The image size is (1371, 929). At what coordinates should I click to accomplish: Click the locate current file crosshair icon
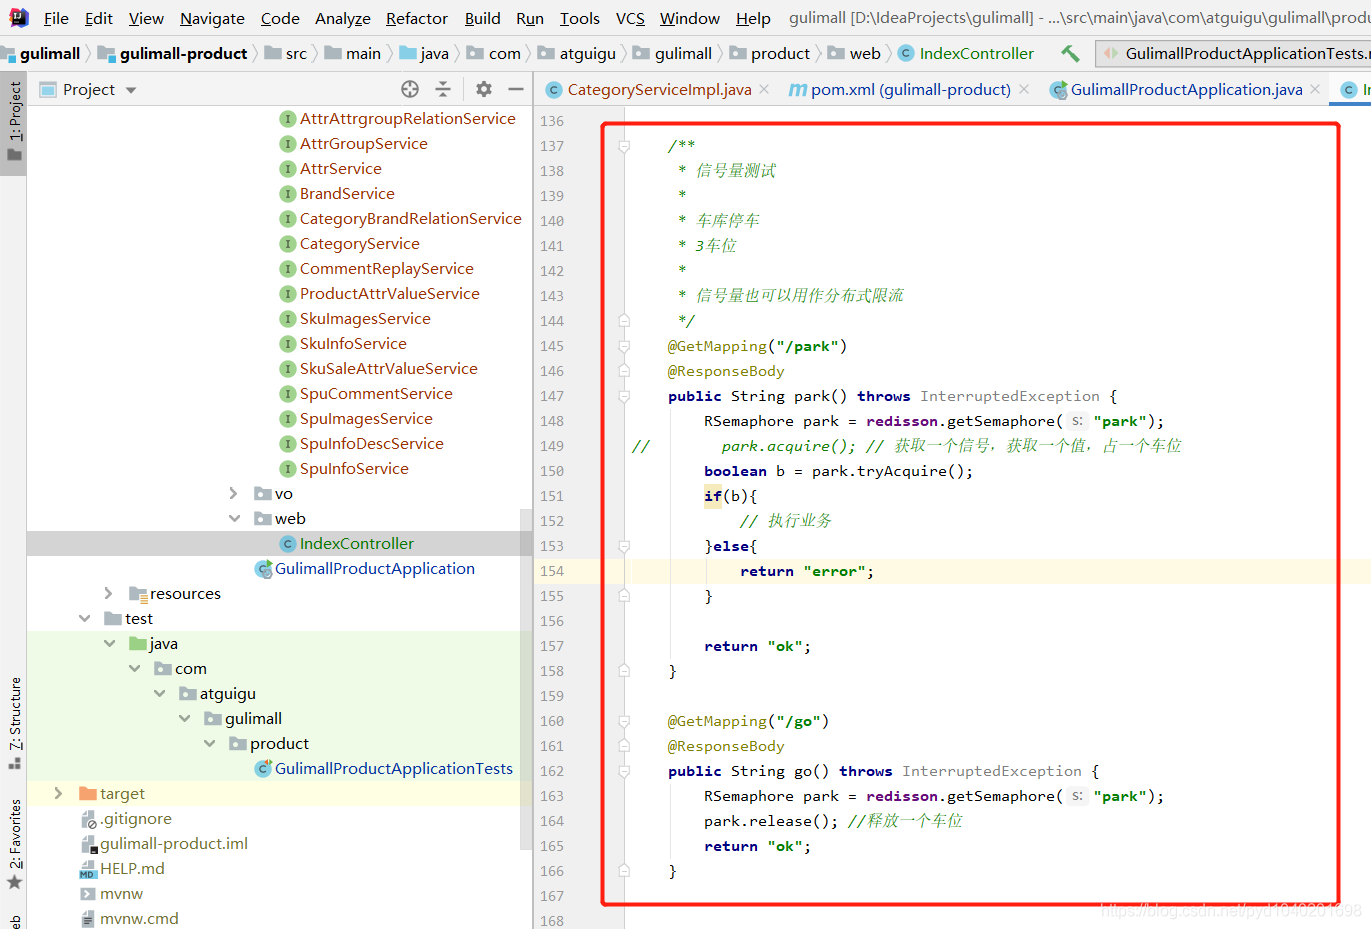410,89
